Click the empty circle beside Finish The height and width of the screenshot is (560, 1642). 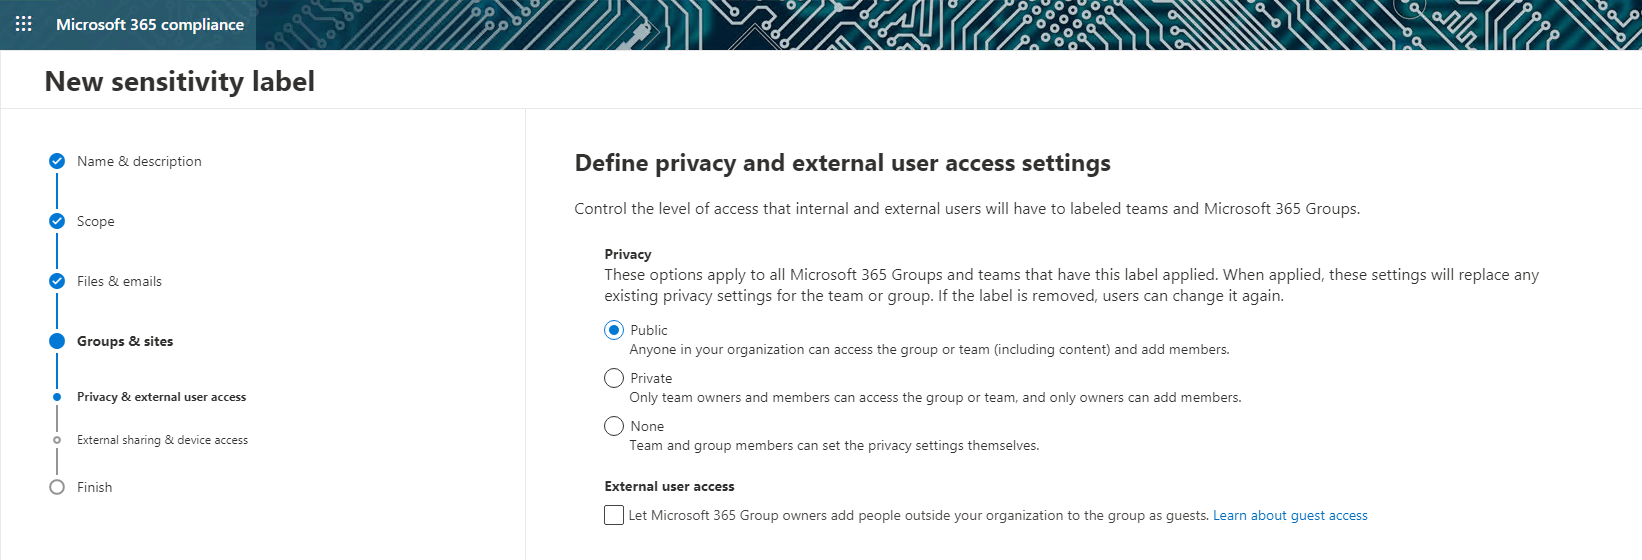point(57,487)
